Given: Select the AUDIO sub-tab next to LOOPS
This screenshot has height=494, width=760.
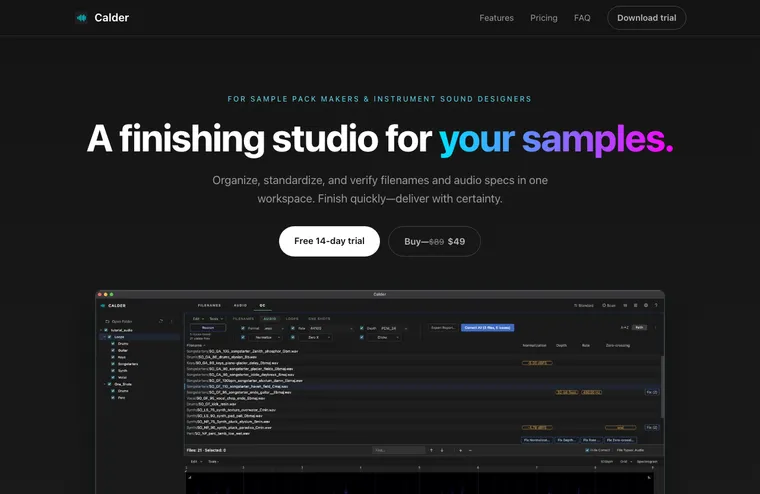Looking at the screenshot, I should click(x=270, y=319).
